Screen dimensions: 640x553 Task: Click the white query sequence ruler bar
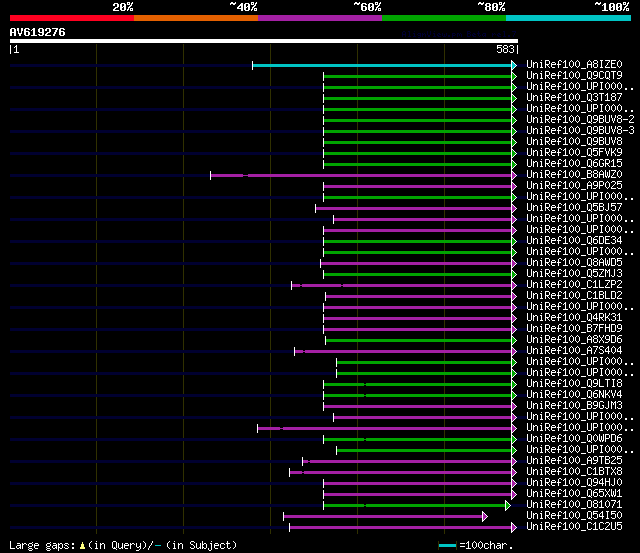[264, 41]
